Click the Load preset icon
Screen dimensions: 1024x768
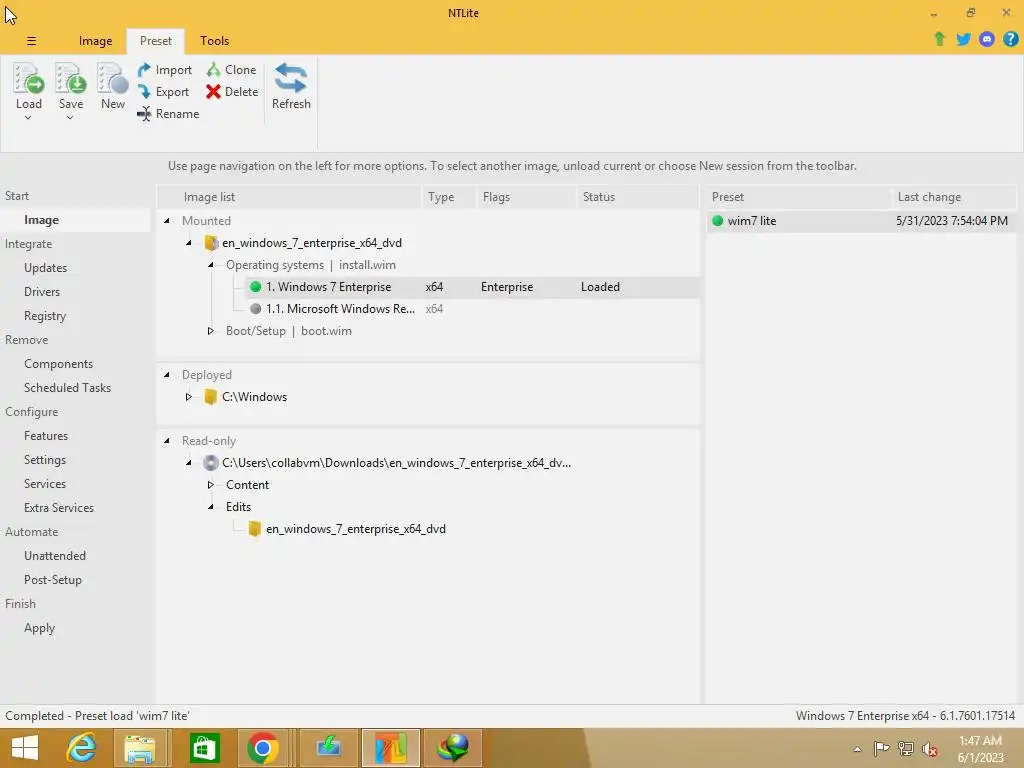pos(29,78)
